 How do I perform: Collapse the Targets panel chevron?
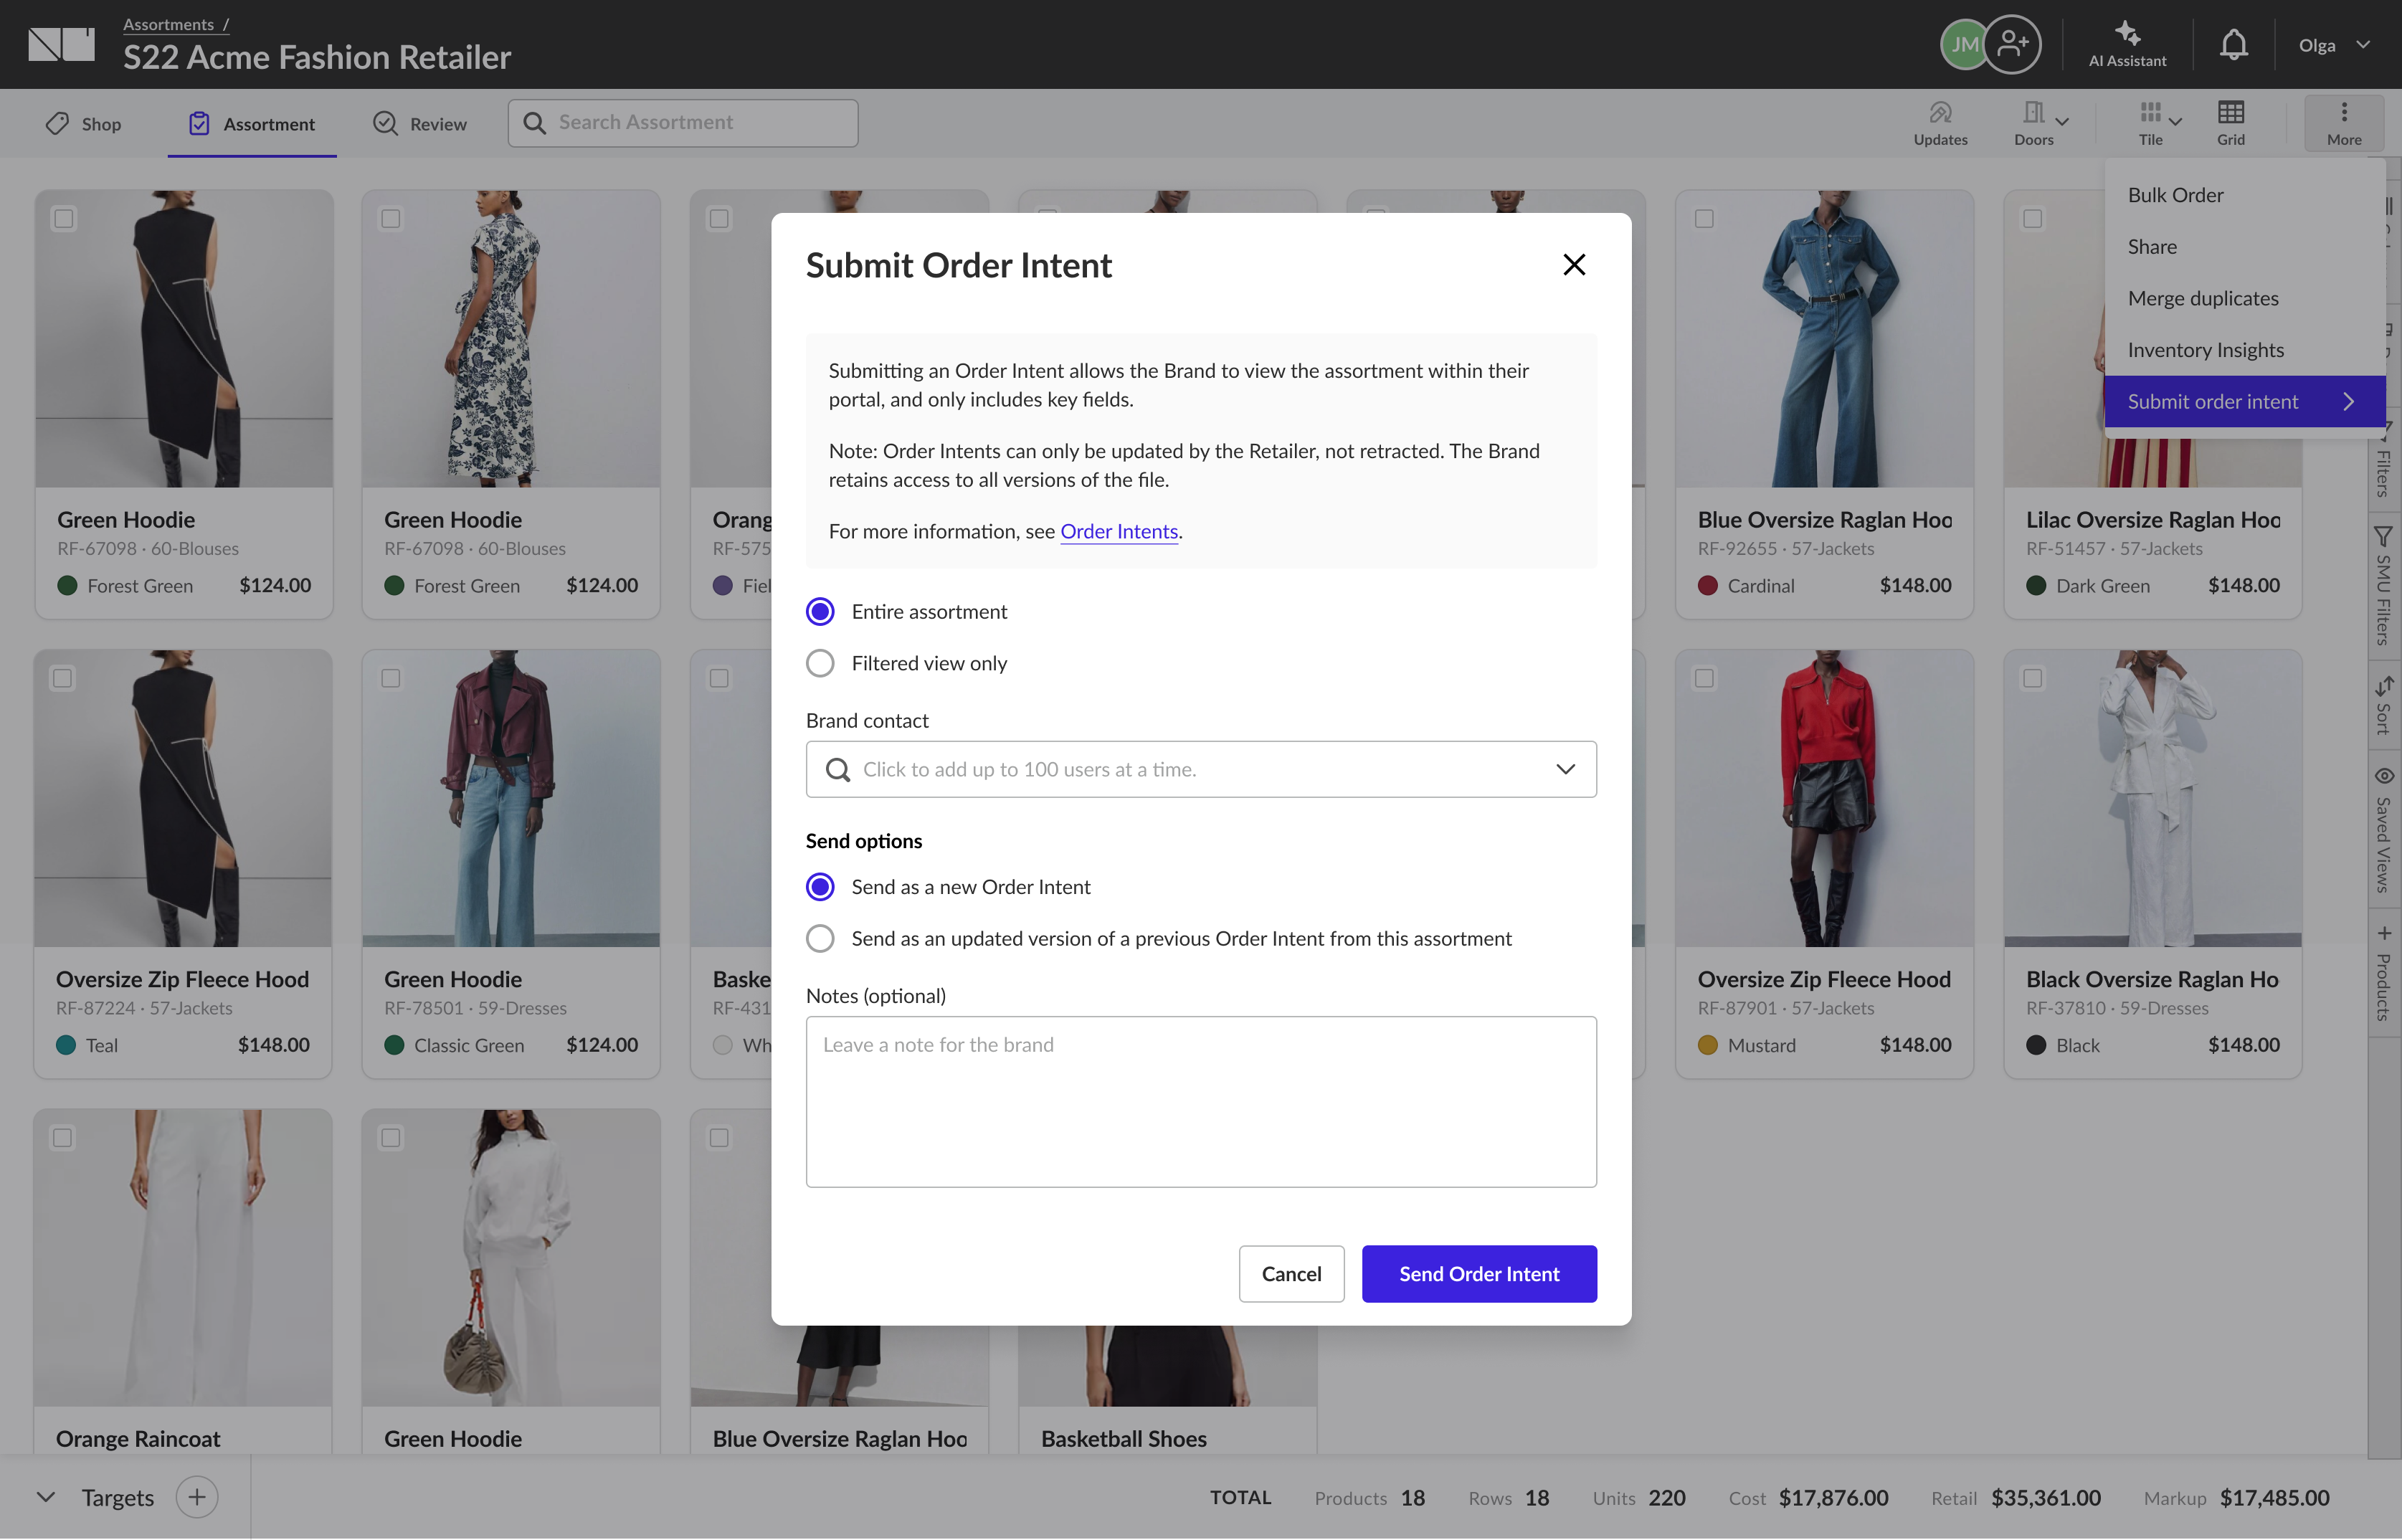45,1497
